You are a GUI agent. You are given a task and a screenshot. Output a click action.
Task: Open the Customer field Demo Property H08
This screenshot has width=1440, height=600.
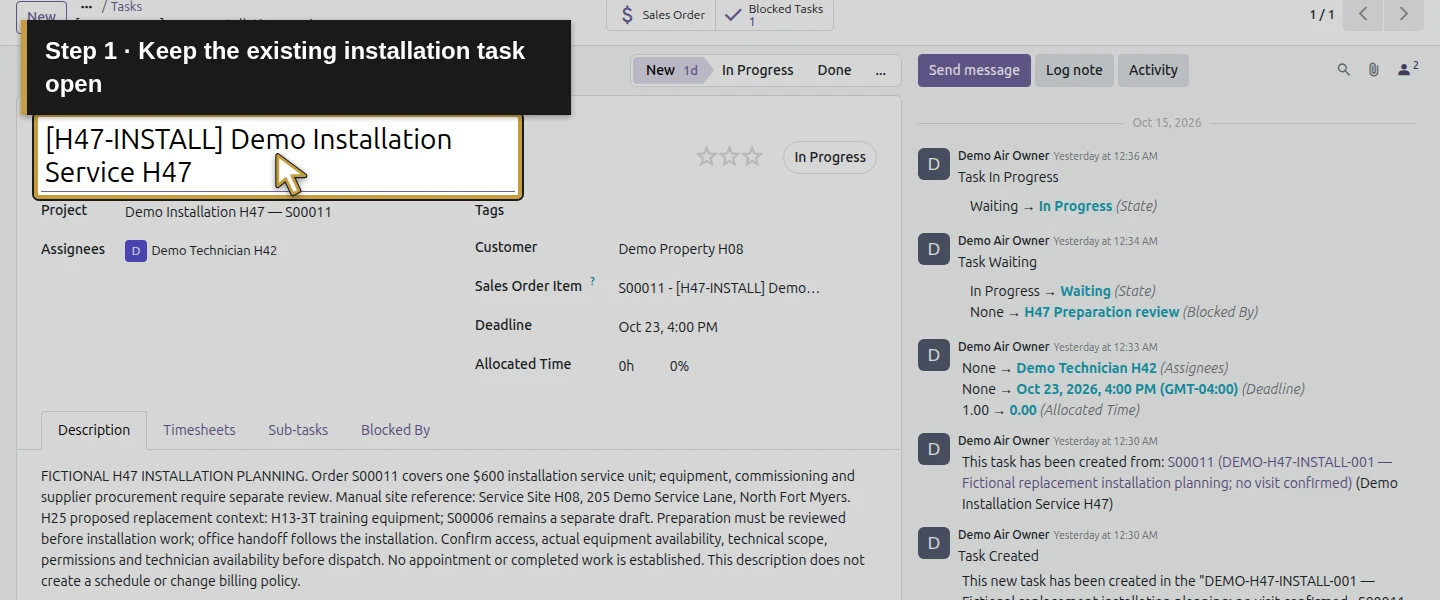pos(681,249)
